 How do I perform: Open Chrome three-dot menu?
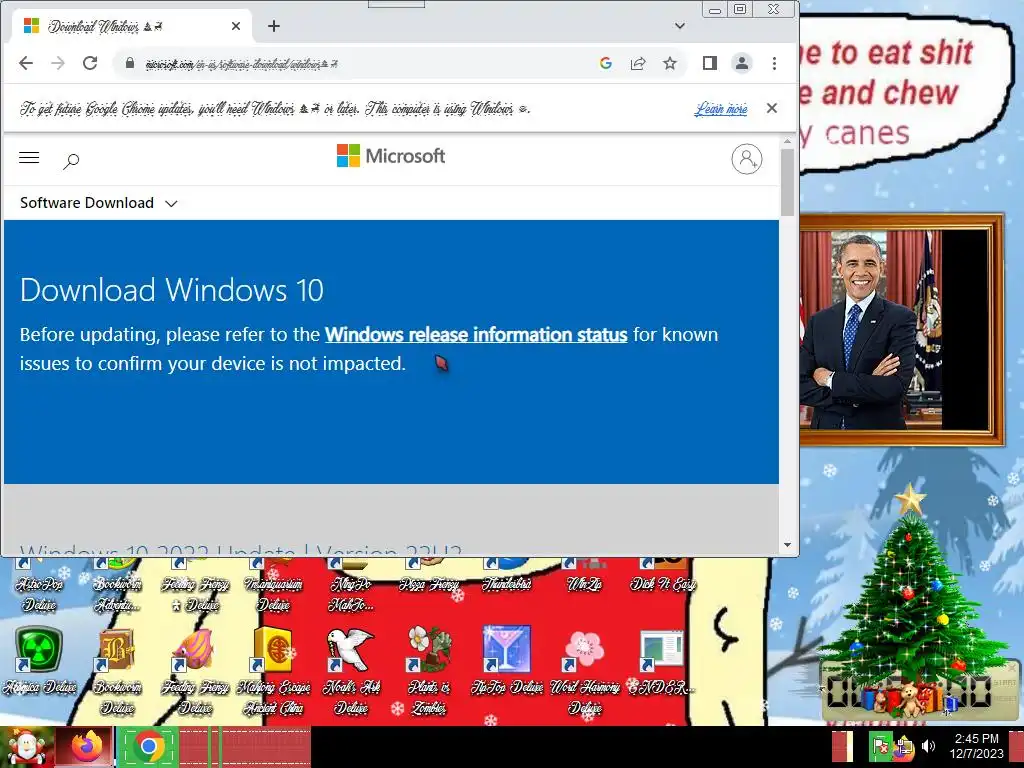(774, 63)
